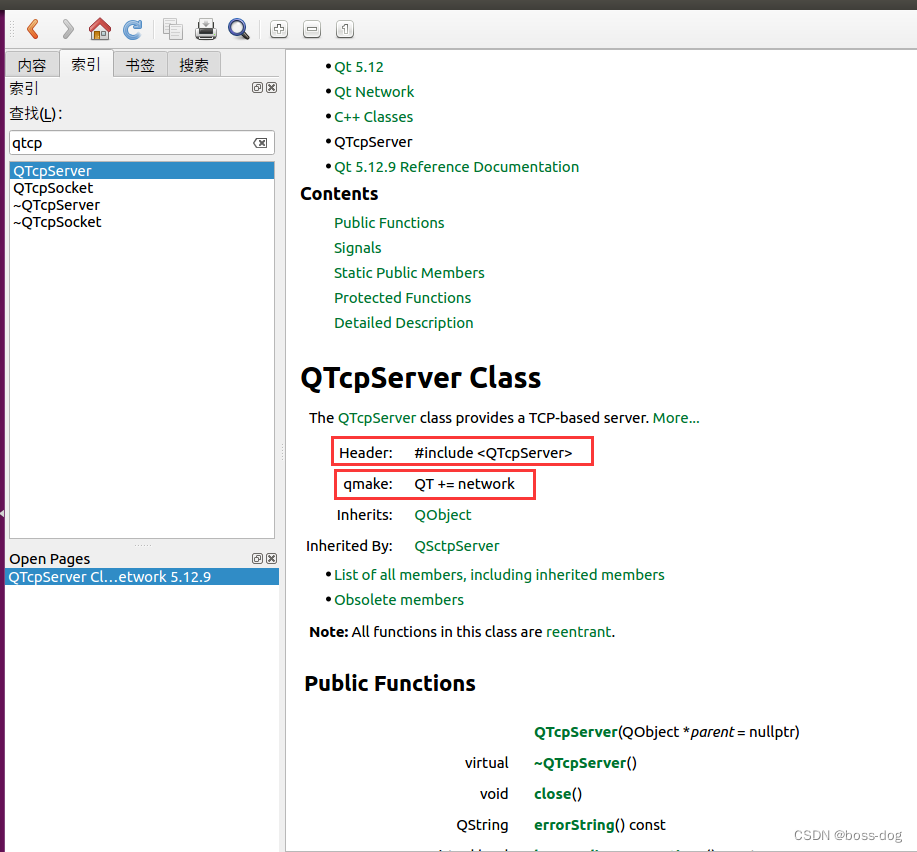Open QTcpServer constructor function link

tap(575, 732)
